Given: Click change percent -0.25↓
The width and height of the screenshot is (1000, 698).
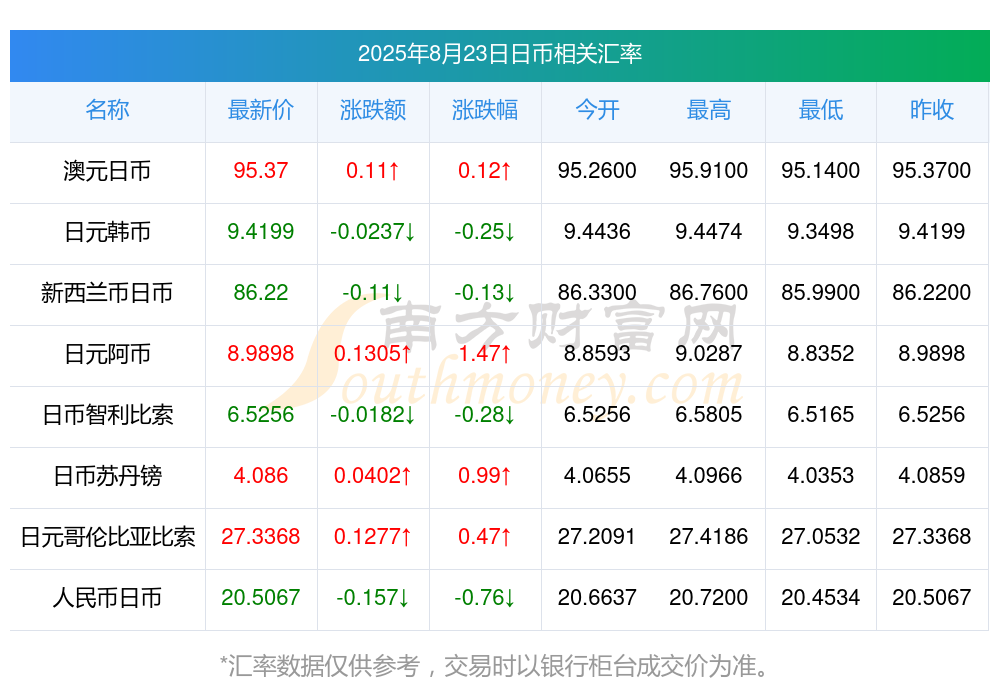Looking at the screenshot, I should tap(485, 232).
